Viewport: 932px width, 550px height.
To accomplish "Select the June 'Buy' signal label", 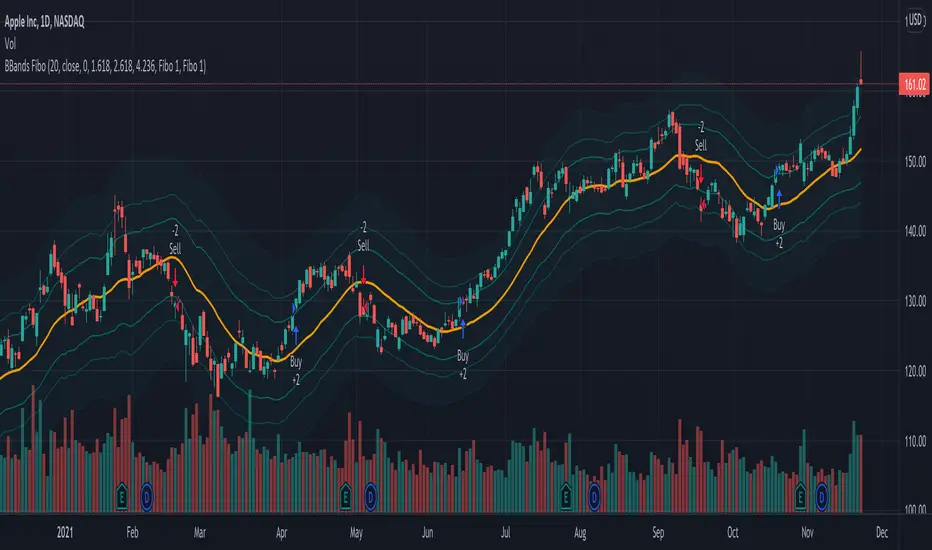I will [x=463, y=356].
